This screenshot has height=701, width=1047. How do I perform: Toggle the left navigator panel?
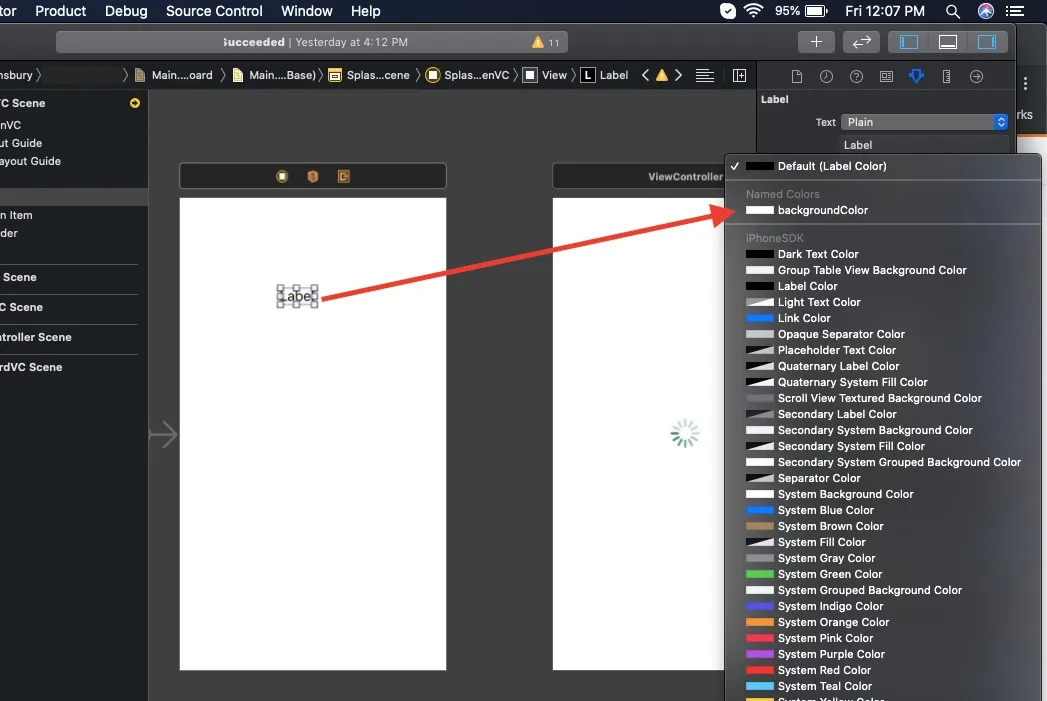tap(909, 42)
